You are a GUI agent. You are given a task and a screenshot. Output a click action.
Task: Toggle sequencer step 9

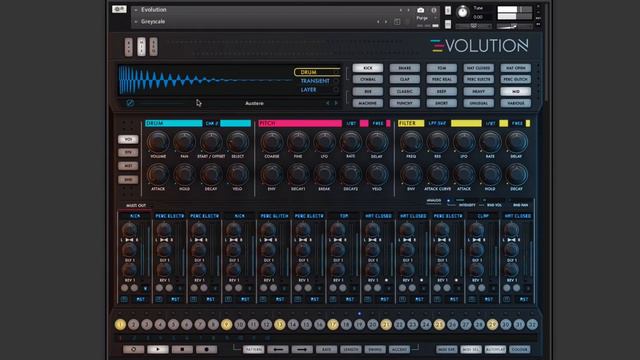(227, 324)
